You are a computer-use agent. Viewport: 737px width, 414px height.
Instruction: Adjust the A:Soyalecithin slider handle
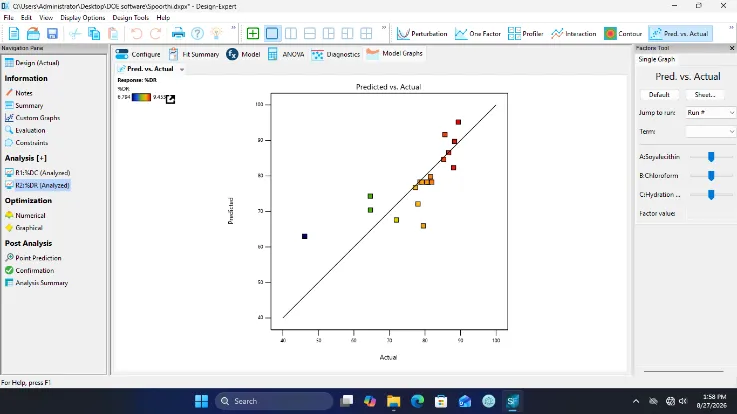point(711,156)
